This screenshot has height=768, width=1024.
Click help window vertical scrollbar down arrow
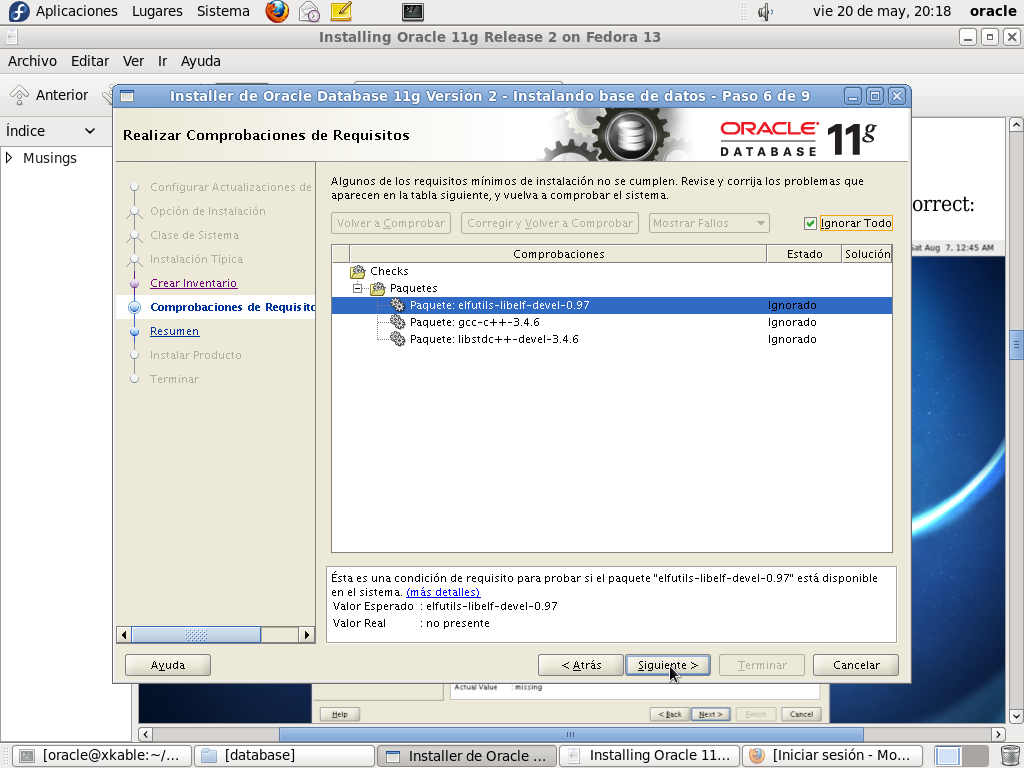[x=1016, y=716]
